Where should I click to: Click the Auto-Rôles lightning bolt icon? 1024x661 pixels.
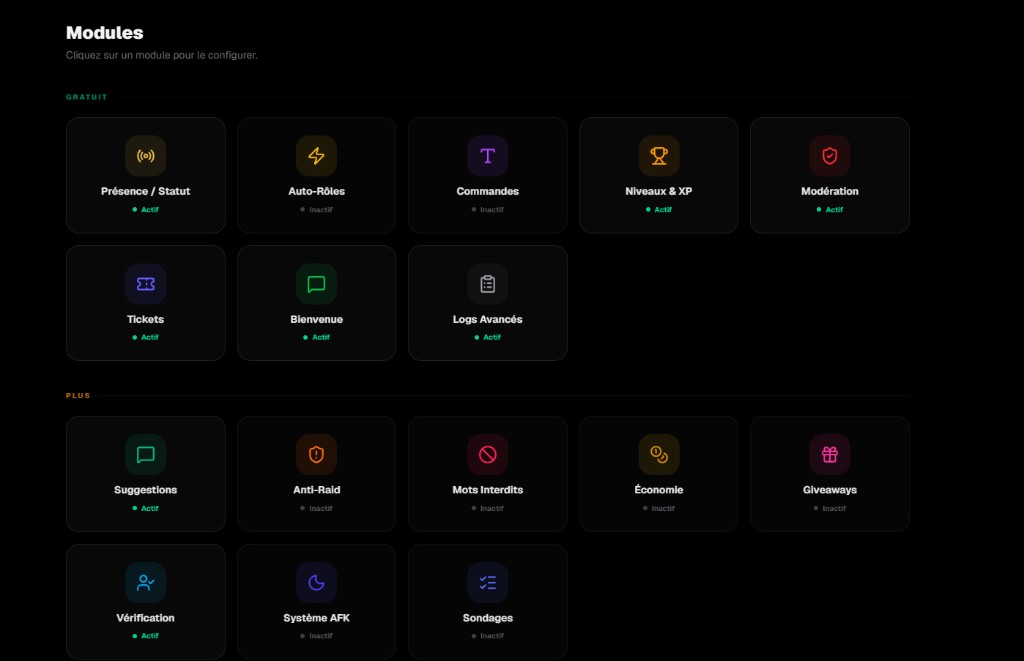[317, 156]
